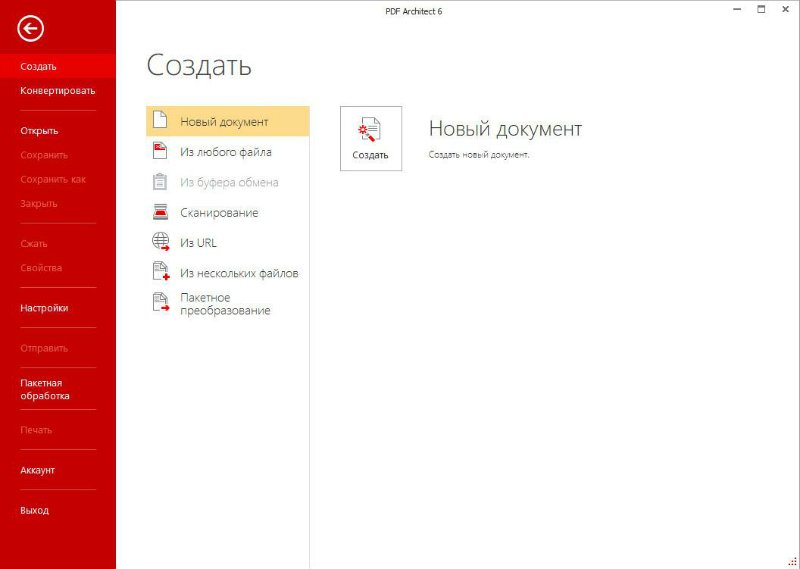Image resolution: width=800 pixels, height=569 pixels.
Task: Open Пакетная обработка from the sidebar
Action: tap(45, 389)
